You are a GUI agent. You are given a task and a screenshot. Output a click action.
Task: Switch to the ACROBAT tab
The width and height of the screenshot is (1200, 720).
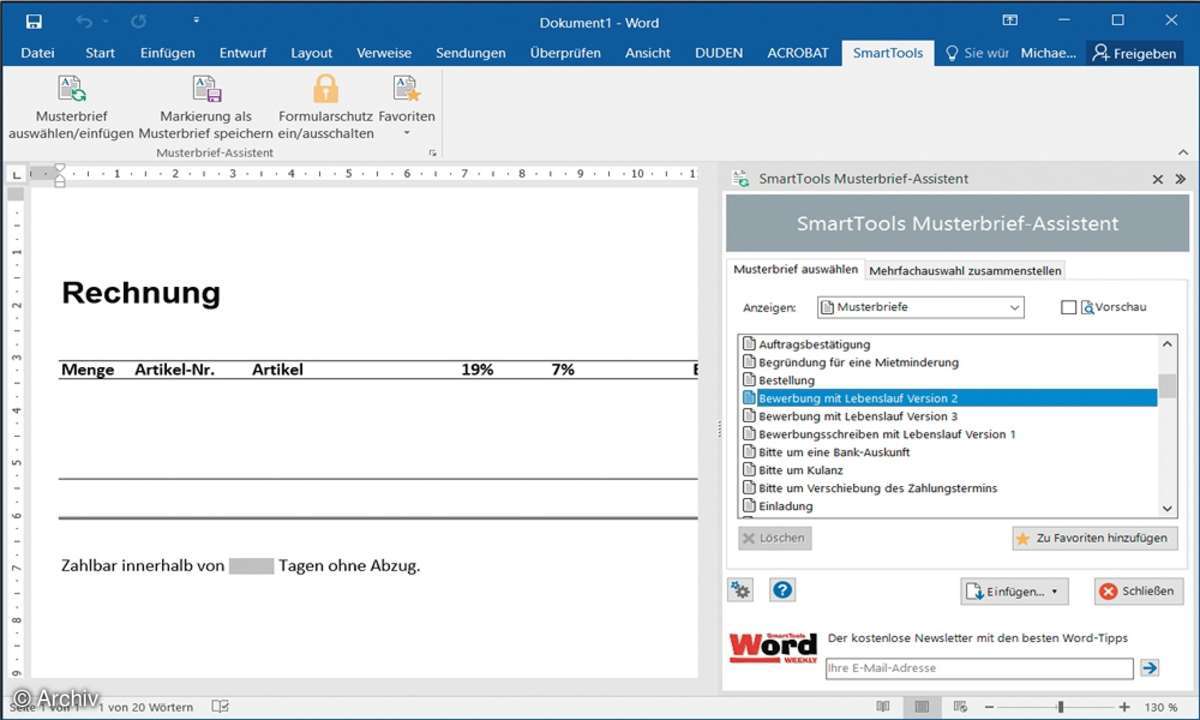point(798,53)
